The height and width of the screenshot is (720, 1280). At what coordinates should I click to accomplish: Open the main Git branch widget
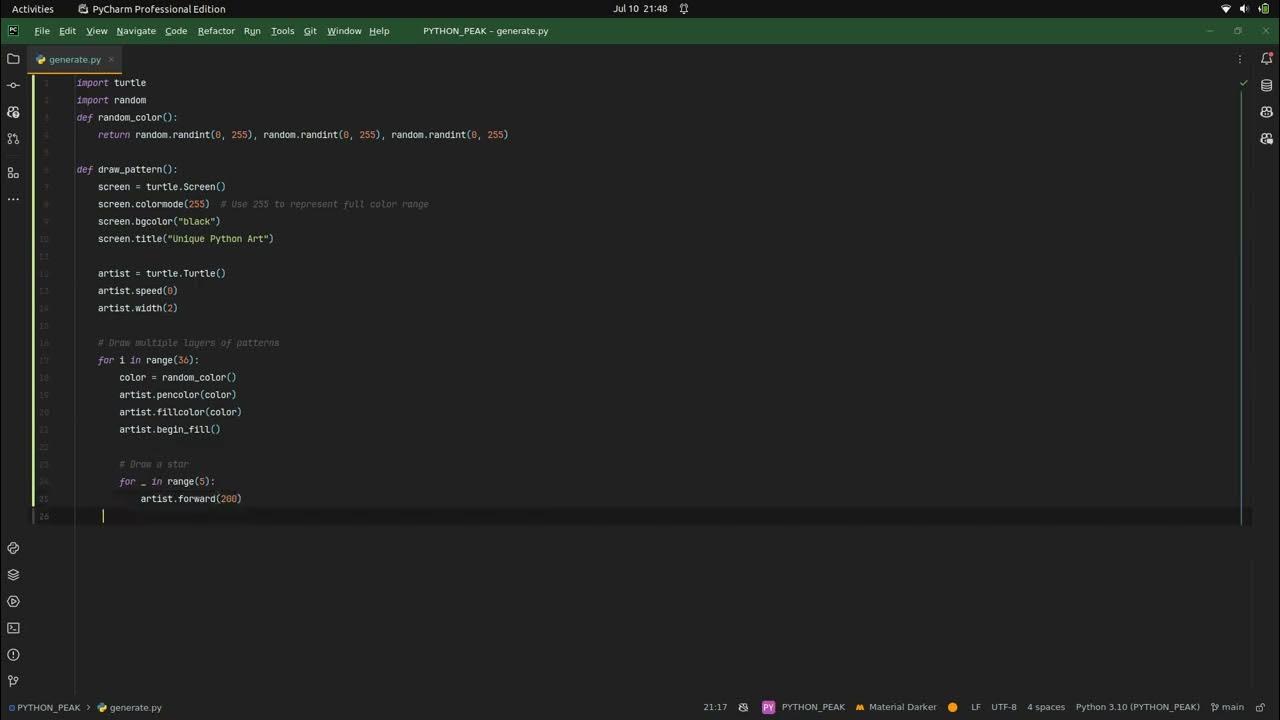[x=1227, y=707]
